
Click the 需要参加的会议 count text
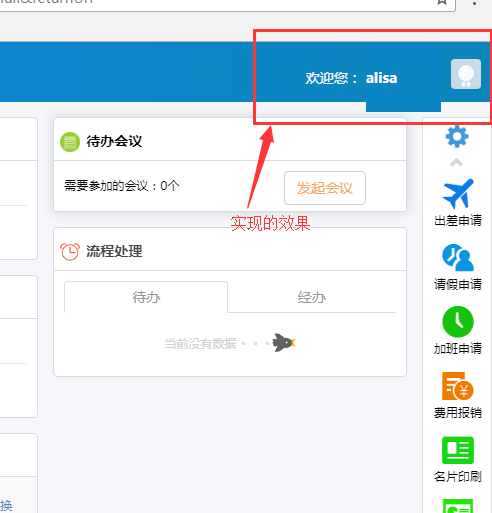(x=122, y=186)
